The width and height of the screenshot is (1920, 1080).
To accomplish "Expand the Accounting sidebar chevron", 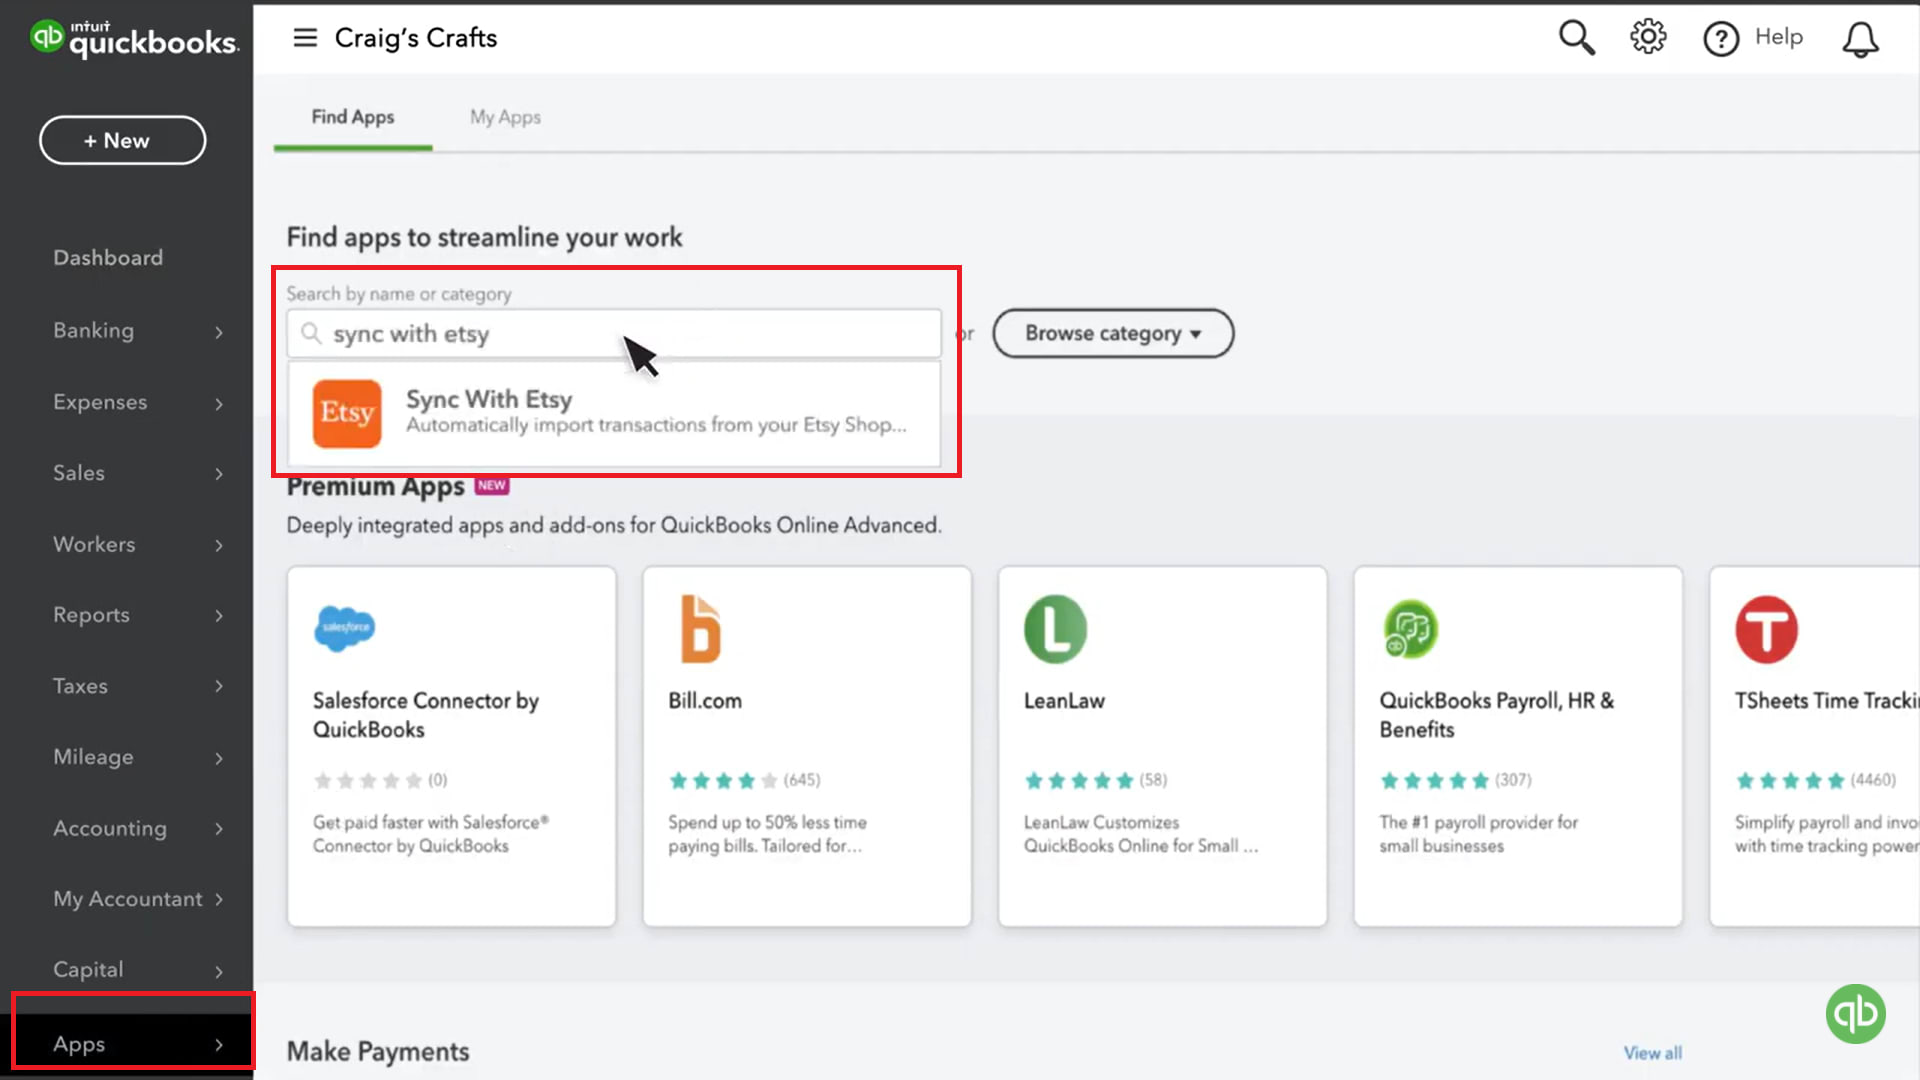I will [x=219, y=829].
